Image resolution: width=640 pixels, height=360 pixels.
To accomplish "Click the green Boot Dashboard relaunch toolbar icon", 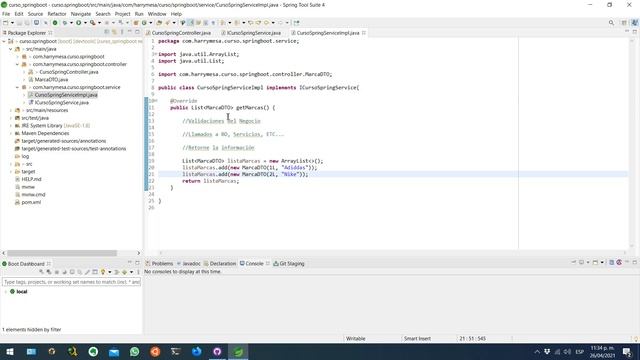I will click(55, 22).
